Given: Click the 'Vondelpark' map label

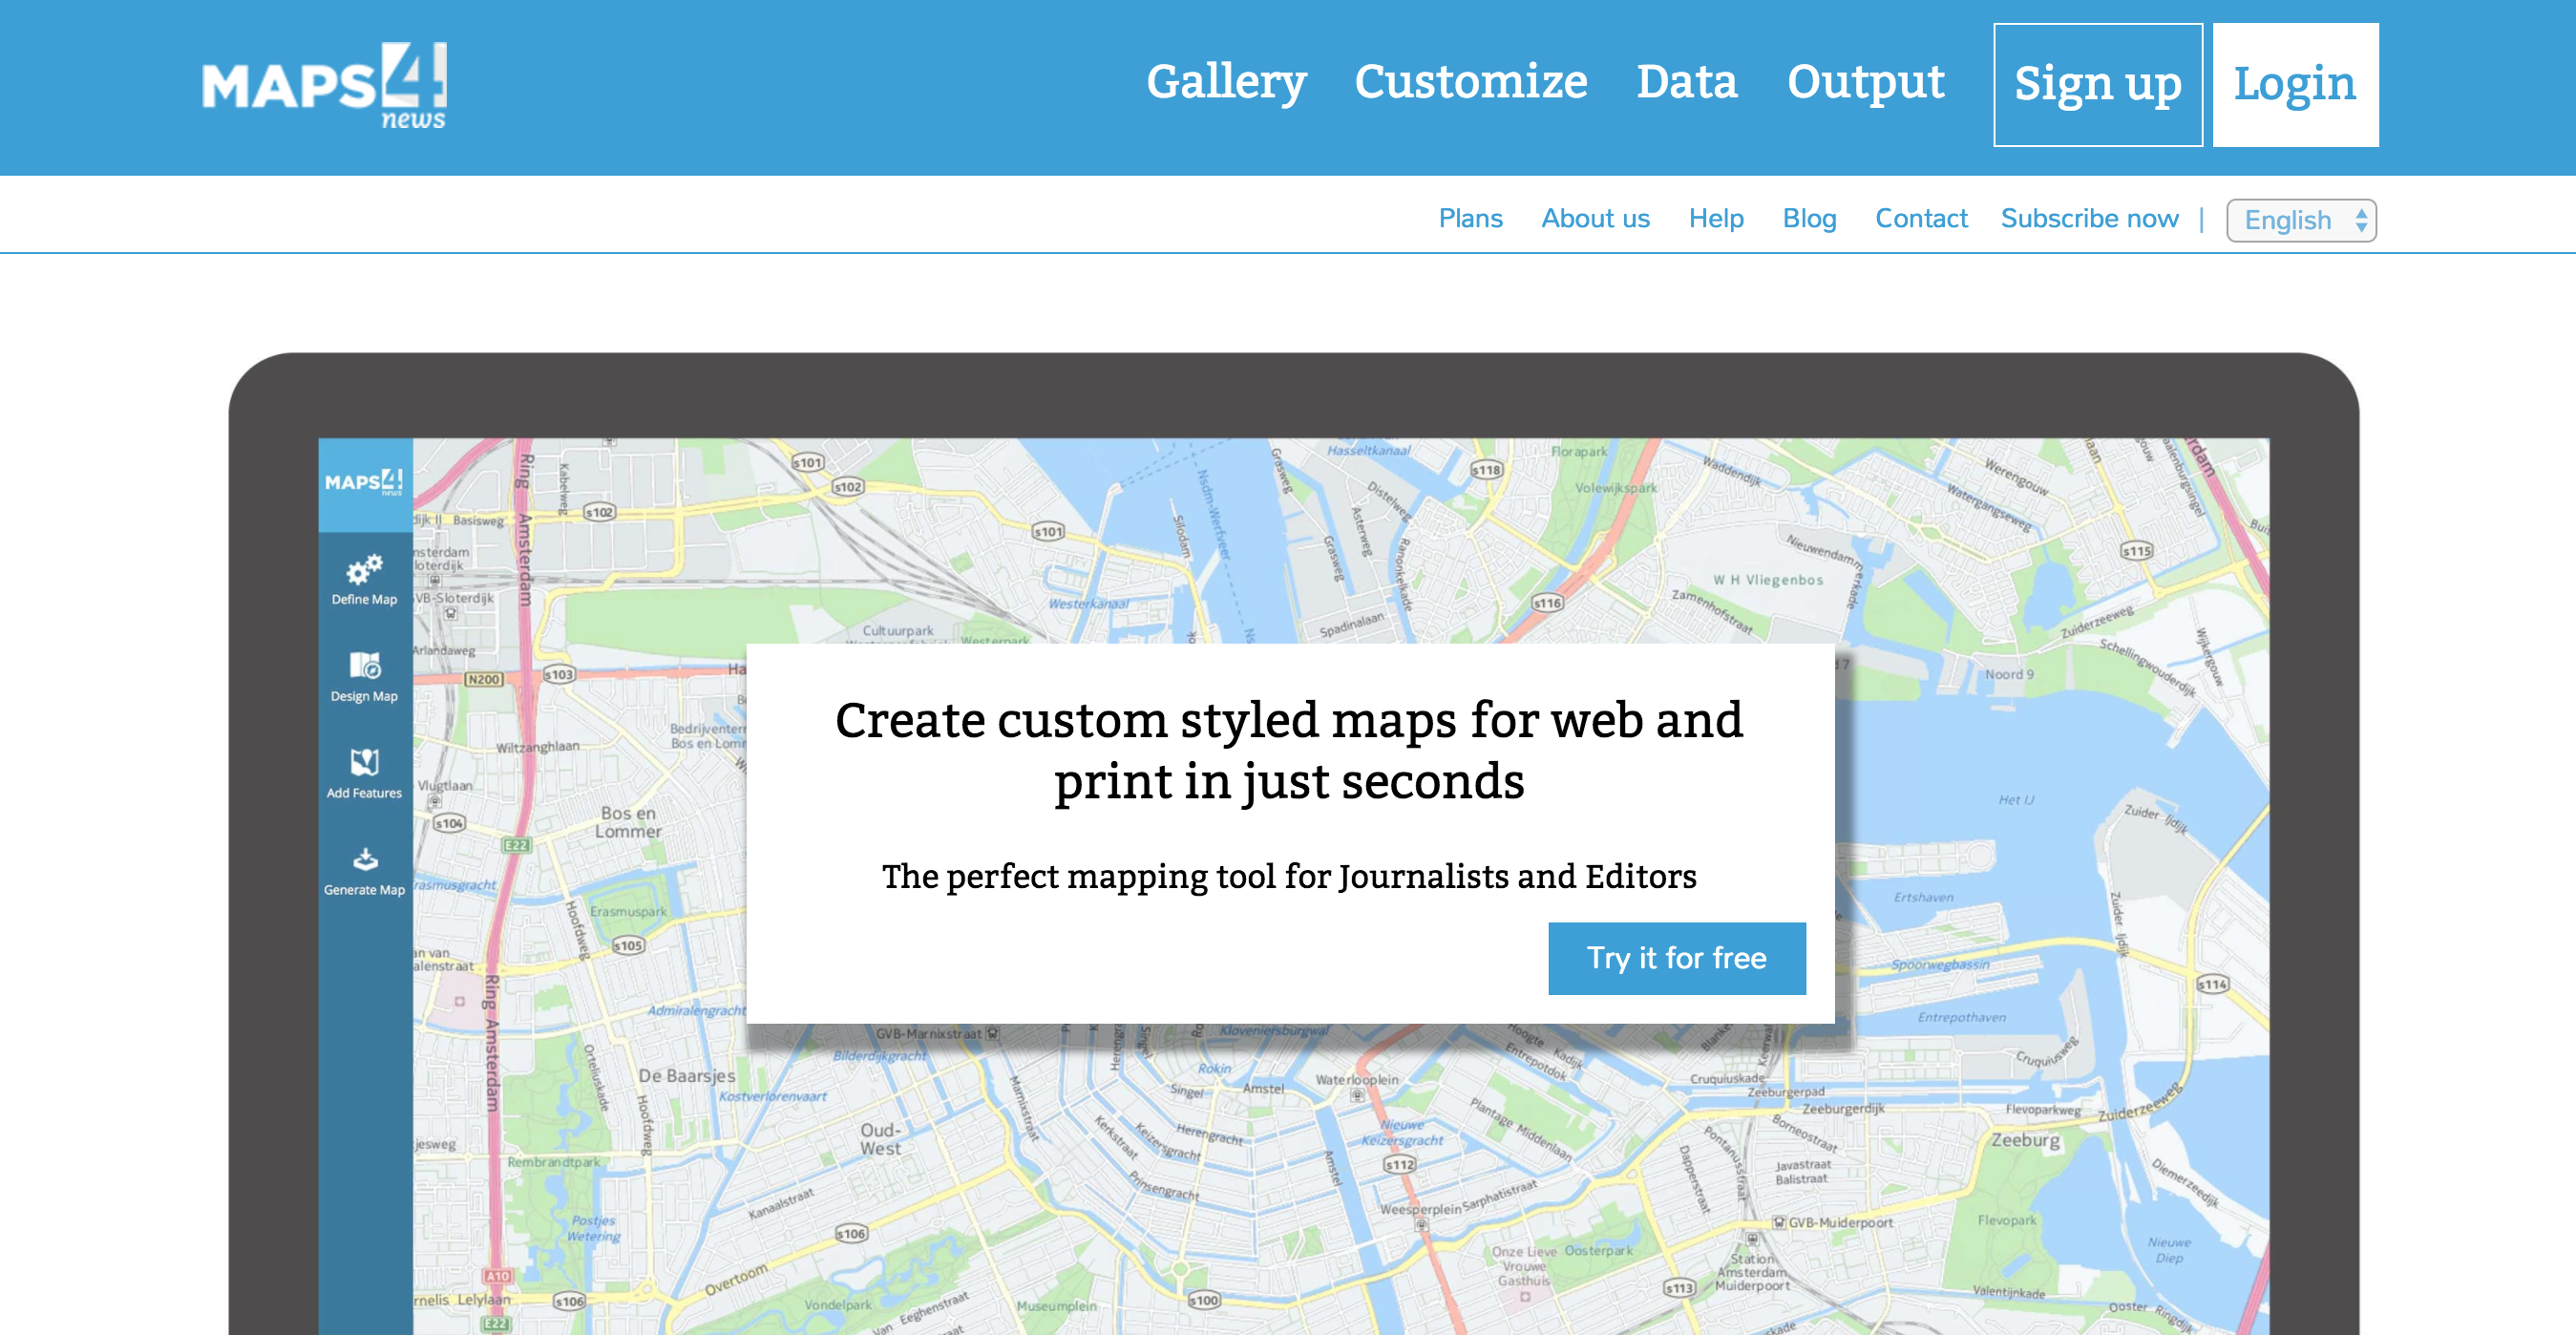Looking at the screenshot, I should point(837,1304).
